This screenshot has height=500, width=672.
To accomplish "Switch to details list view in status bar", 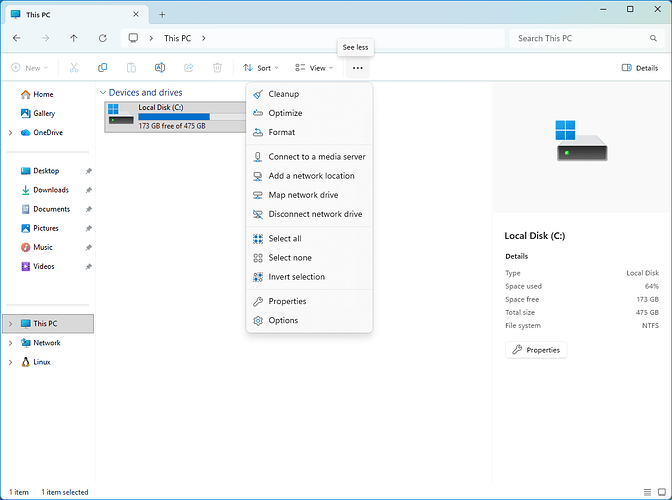I will [x=648, y=492].
